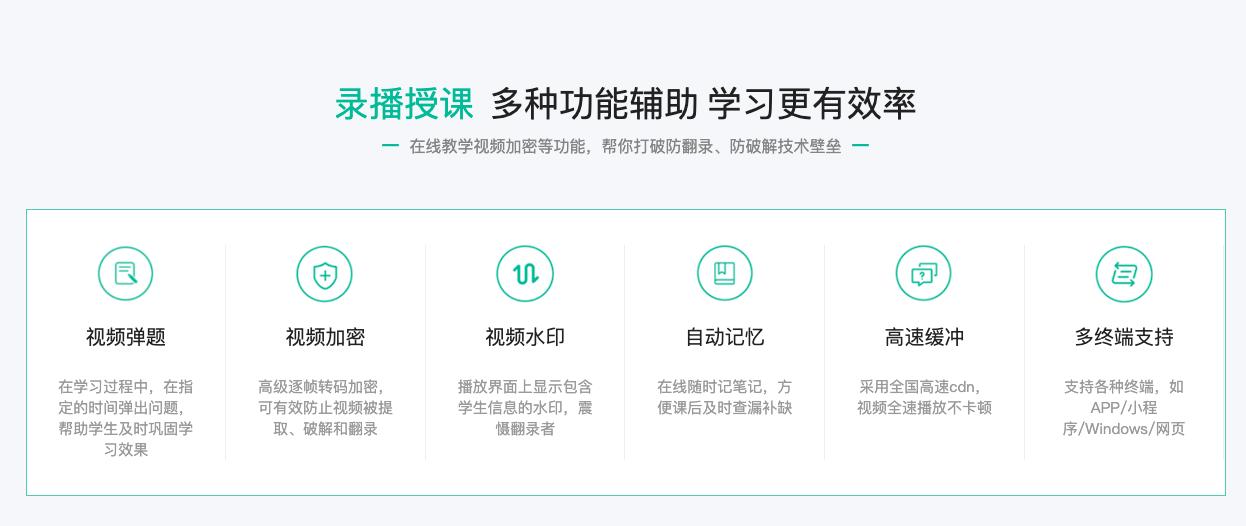Click the 多种功能辅助 学习更有效率 heading

703,104
